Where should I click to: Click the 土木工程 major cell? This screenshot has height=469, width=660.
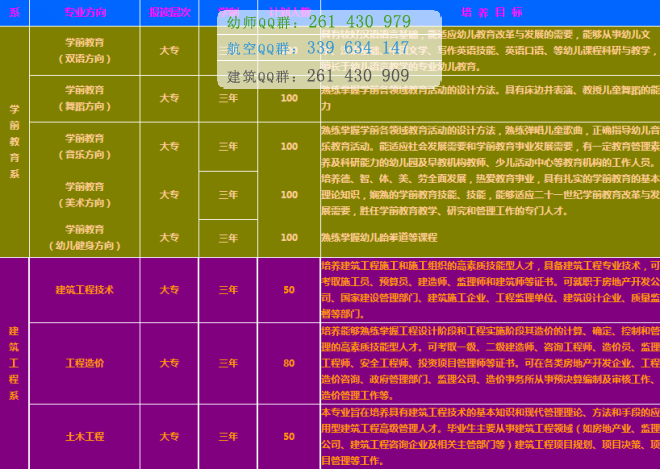tap(84, 436)
